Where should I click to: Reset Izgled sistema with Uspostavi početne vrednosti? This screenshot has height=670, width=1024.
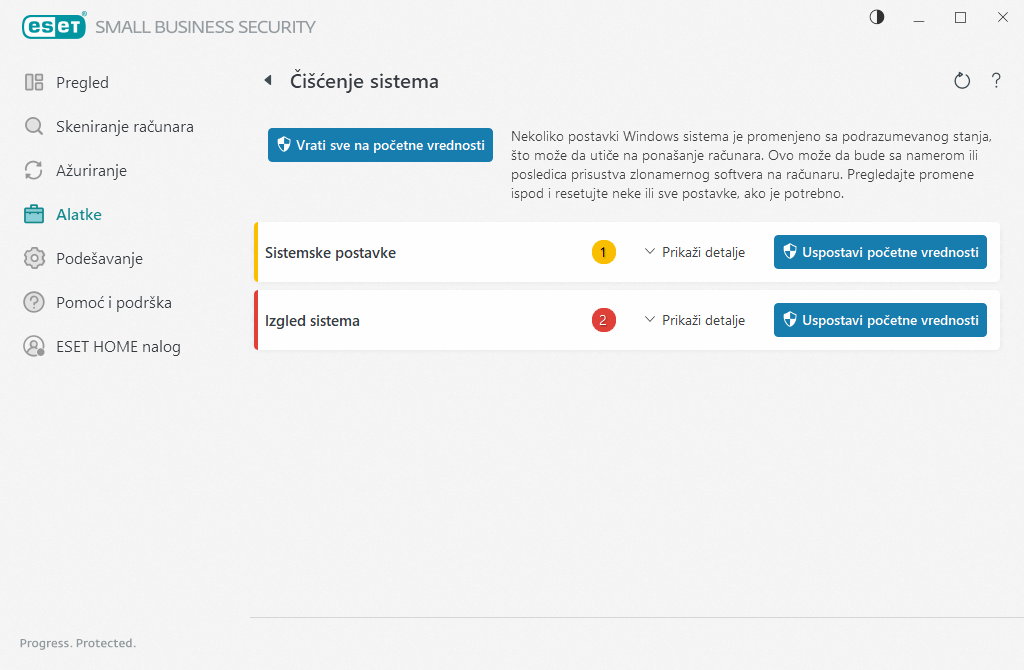880,321
